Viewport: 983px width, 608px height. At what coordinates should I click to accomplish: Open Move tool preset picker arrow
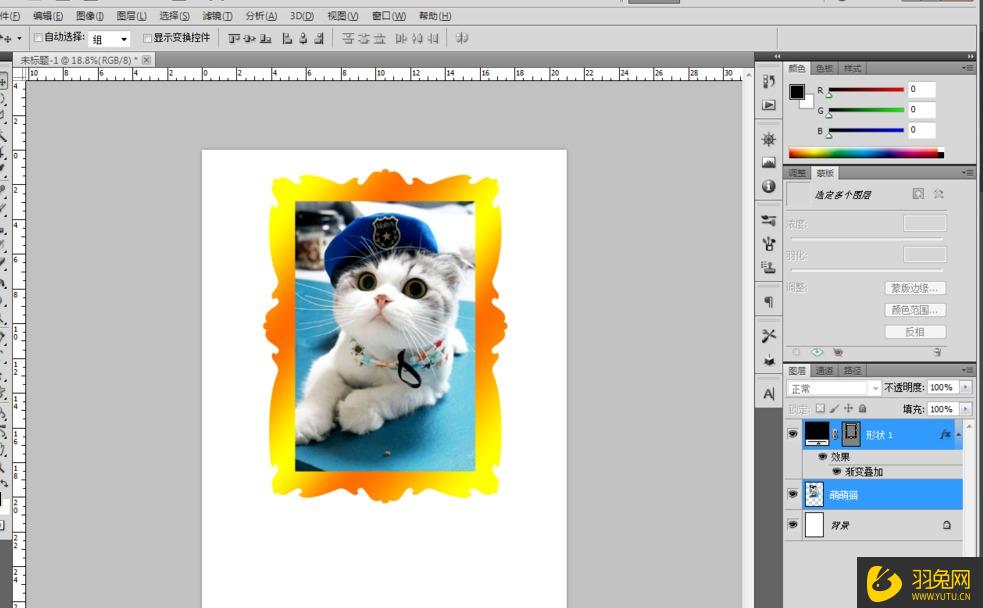19,38
